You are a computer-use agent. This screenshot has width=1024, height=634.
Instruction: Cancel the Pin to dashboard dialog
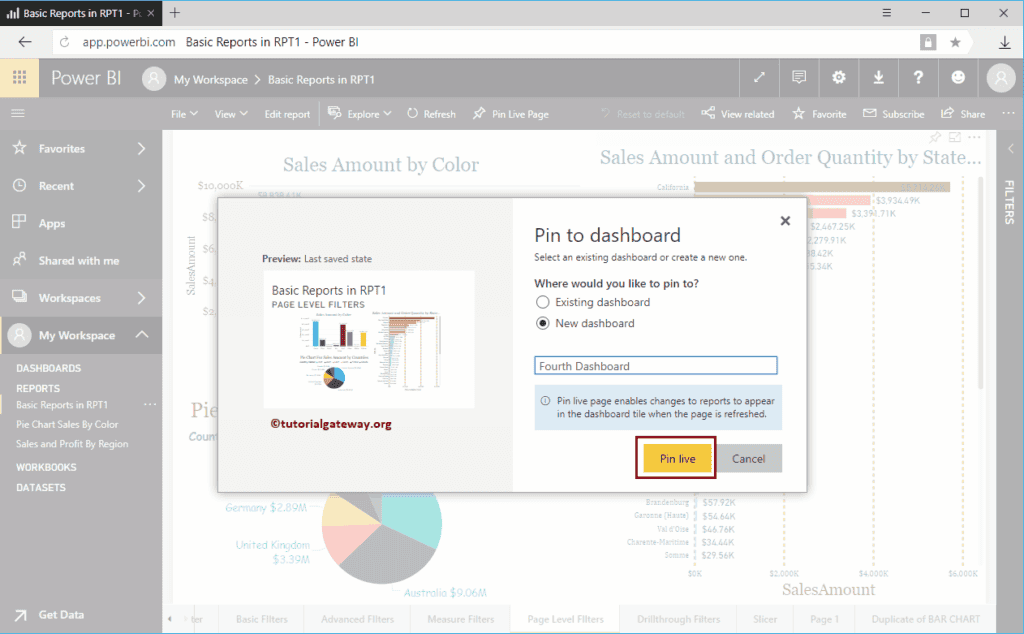coord(749,458)
